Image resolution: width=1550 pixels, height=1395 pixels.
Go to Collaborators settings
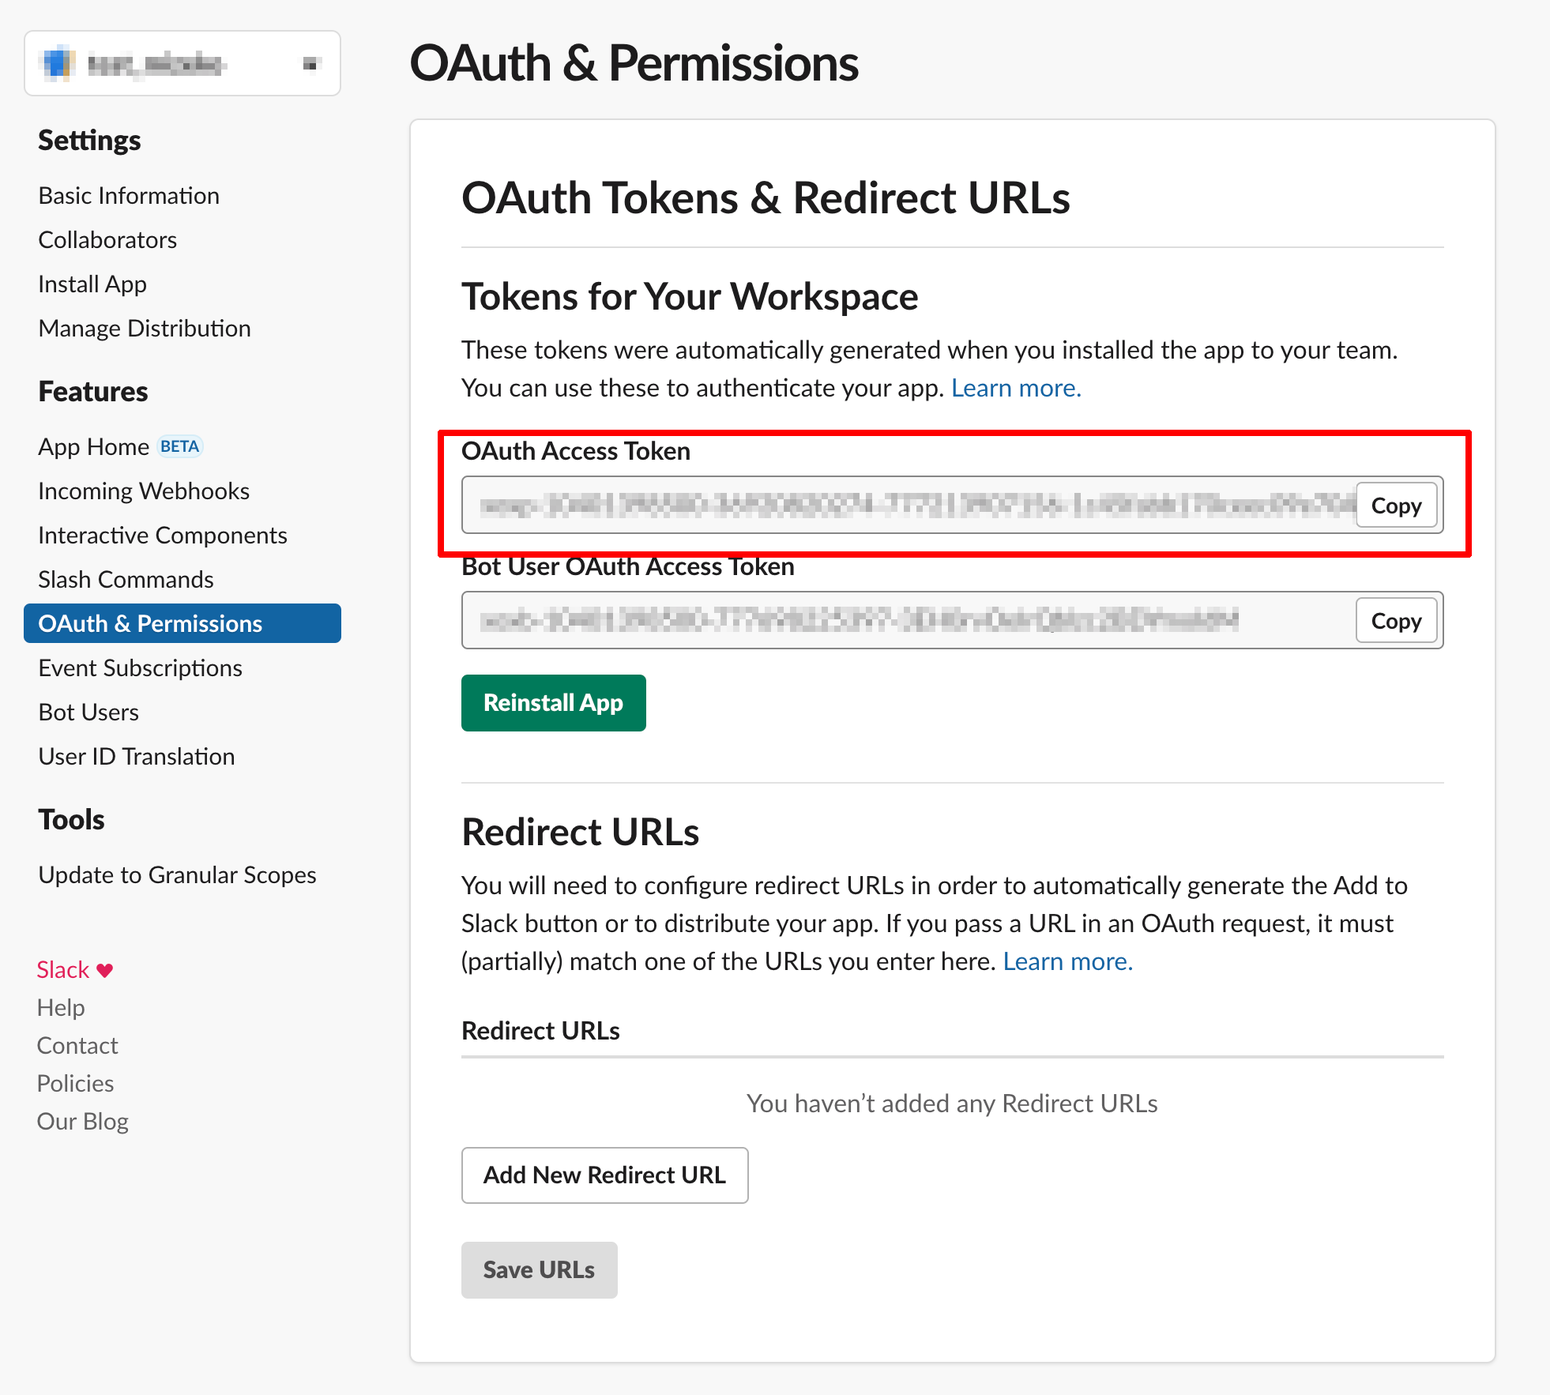pyautogui.click(x=107, y=240)
